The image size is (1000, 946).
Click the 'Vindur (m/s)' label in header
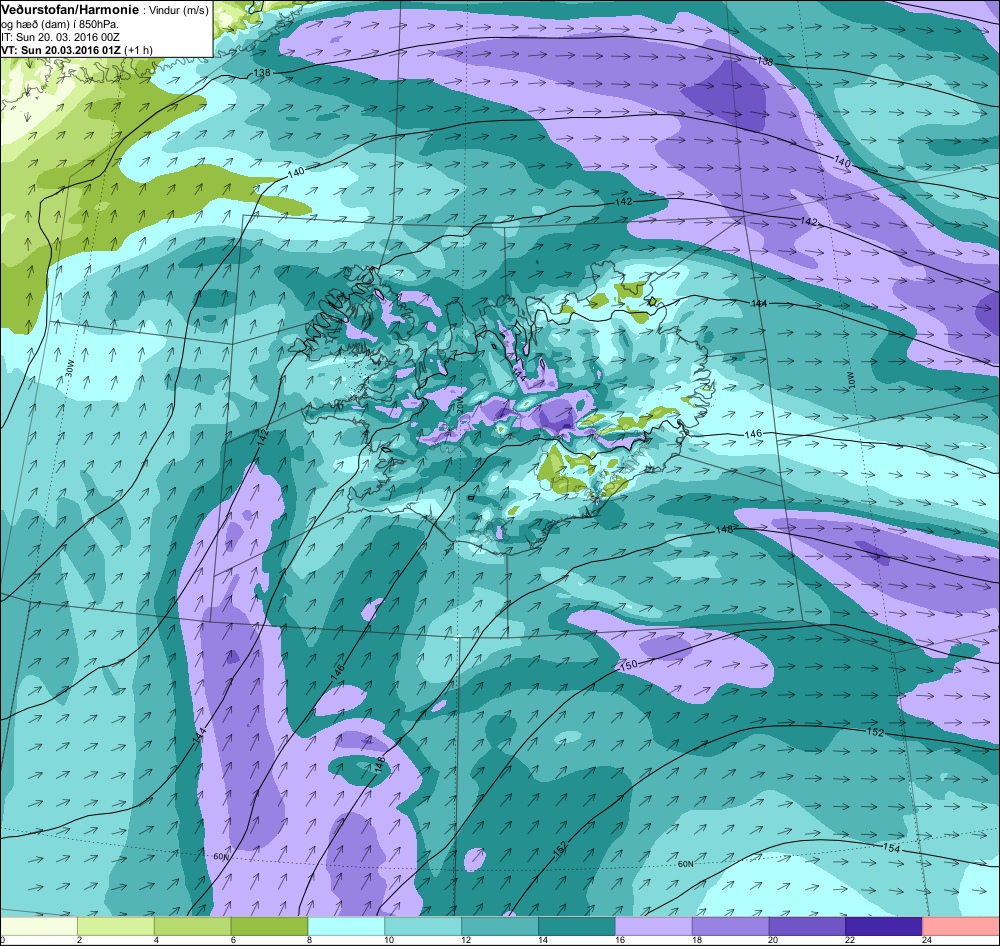pos(178,11)
